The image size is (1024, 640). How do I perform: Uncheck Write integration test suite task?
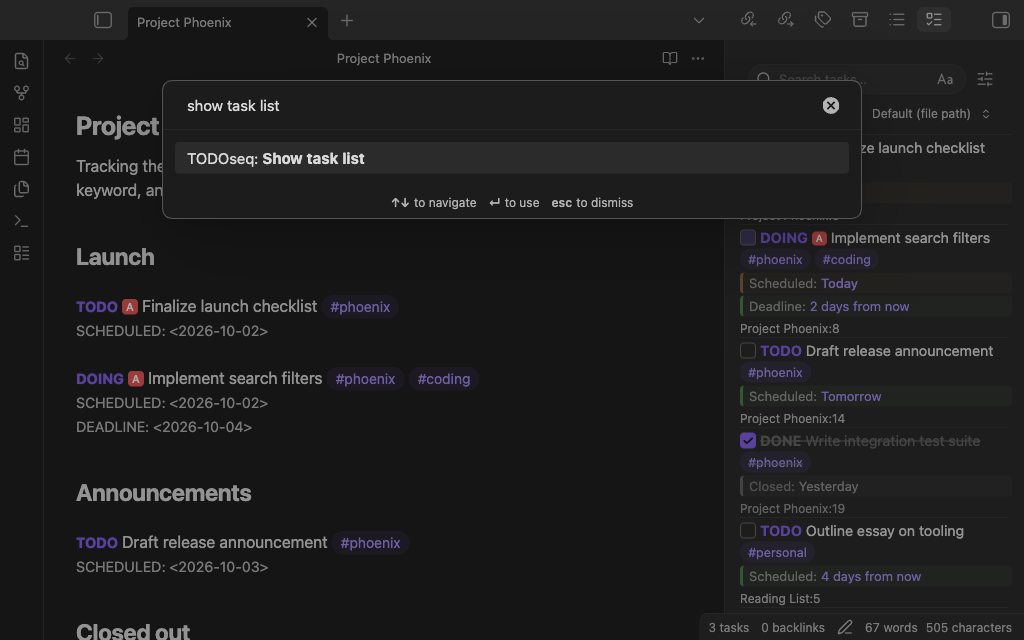point(748,441)
